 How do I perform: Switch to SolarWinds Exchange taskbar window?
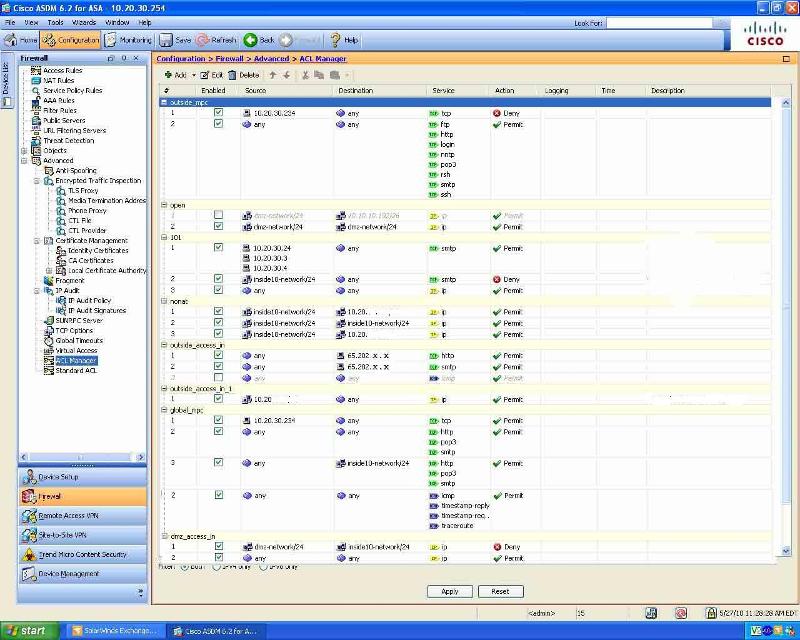pyautogui.click(x=116, y=631)
